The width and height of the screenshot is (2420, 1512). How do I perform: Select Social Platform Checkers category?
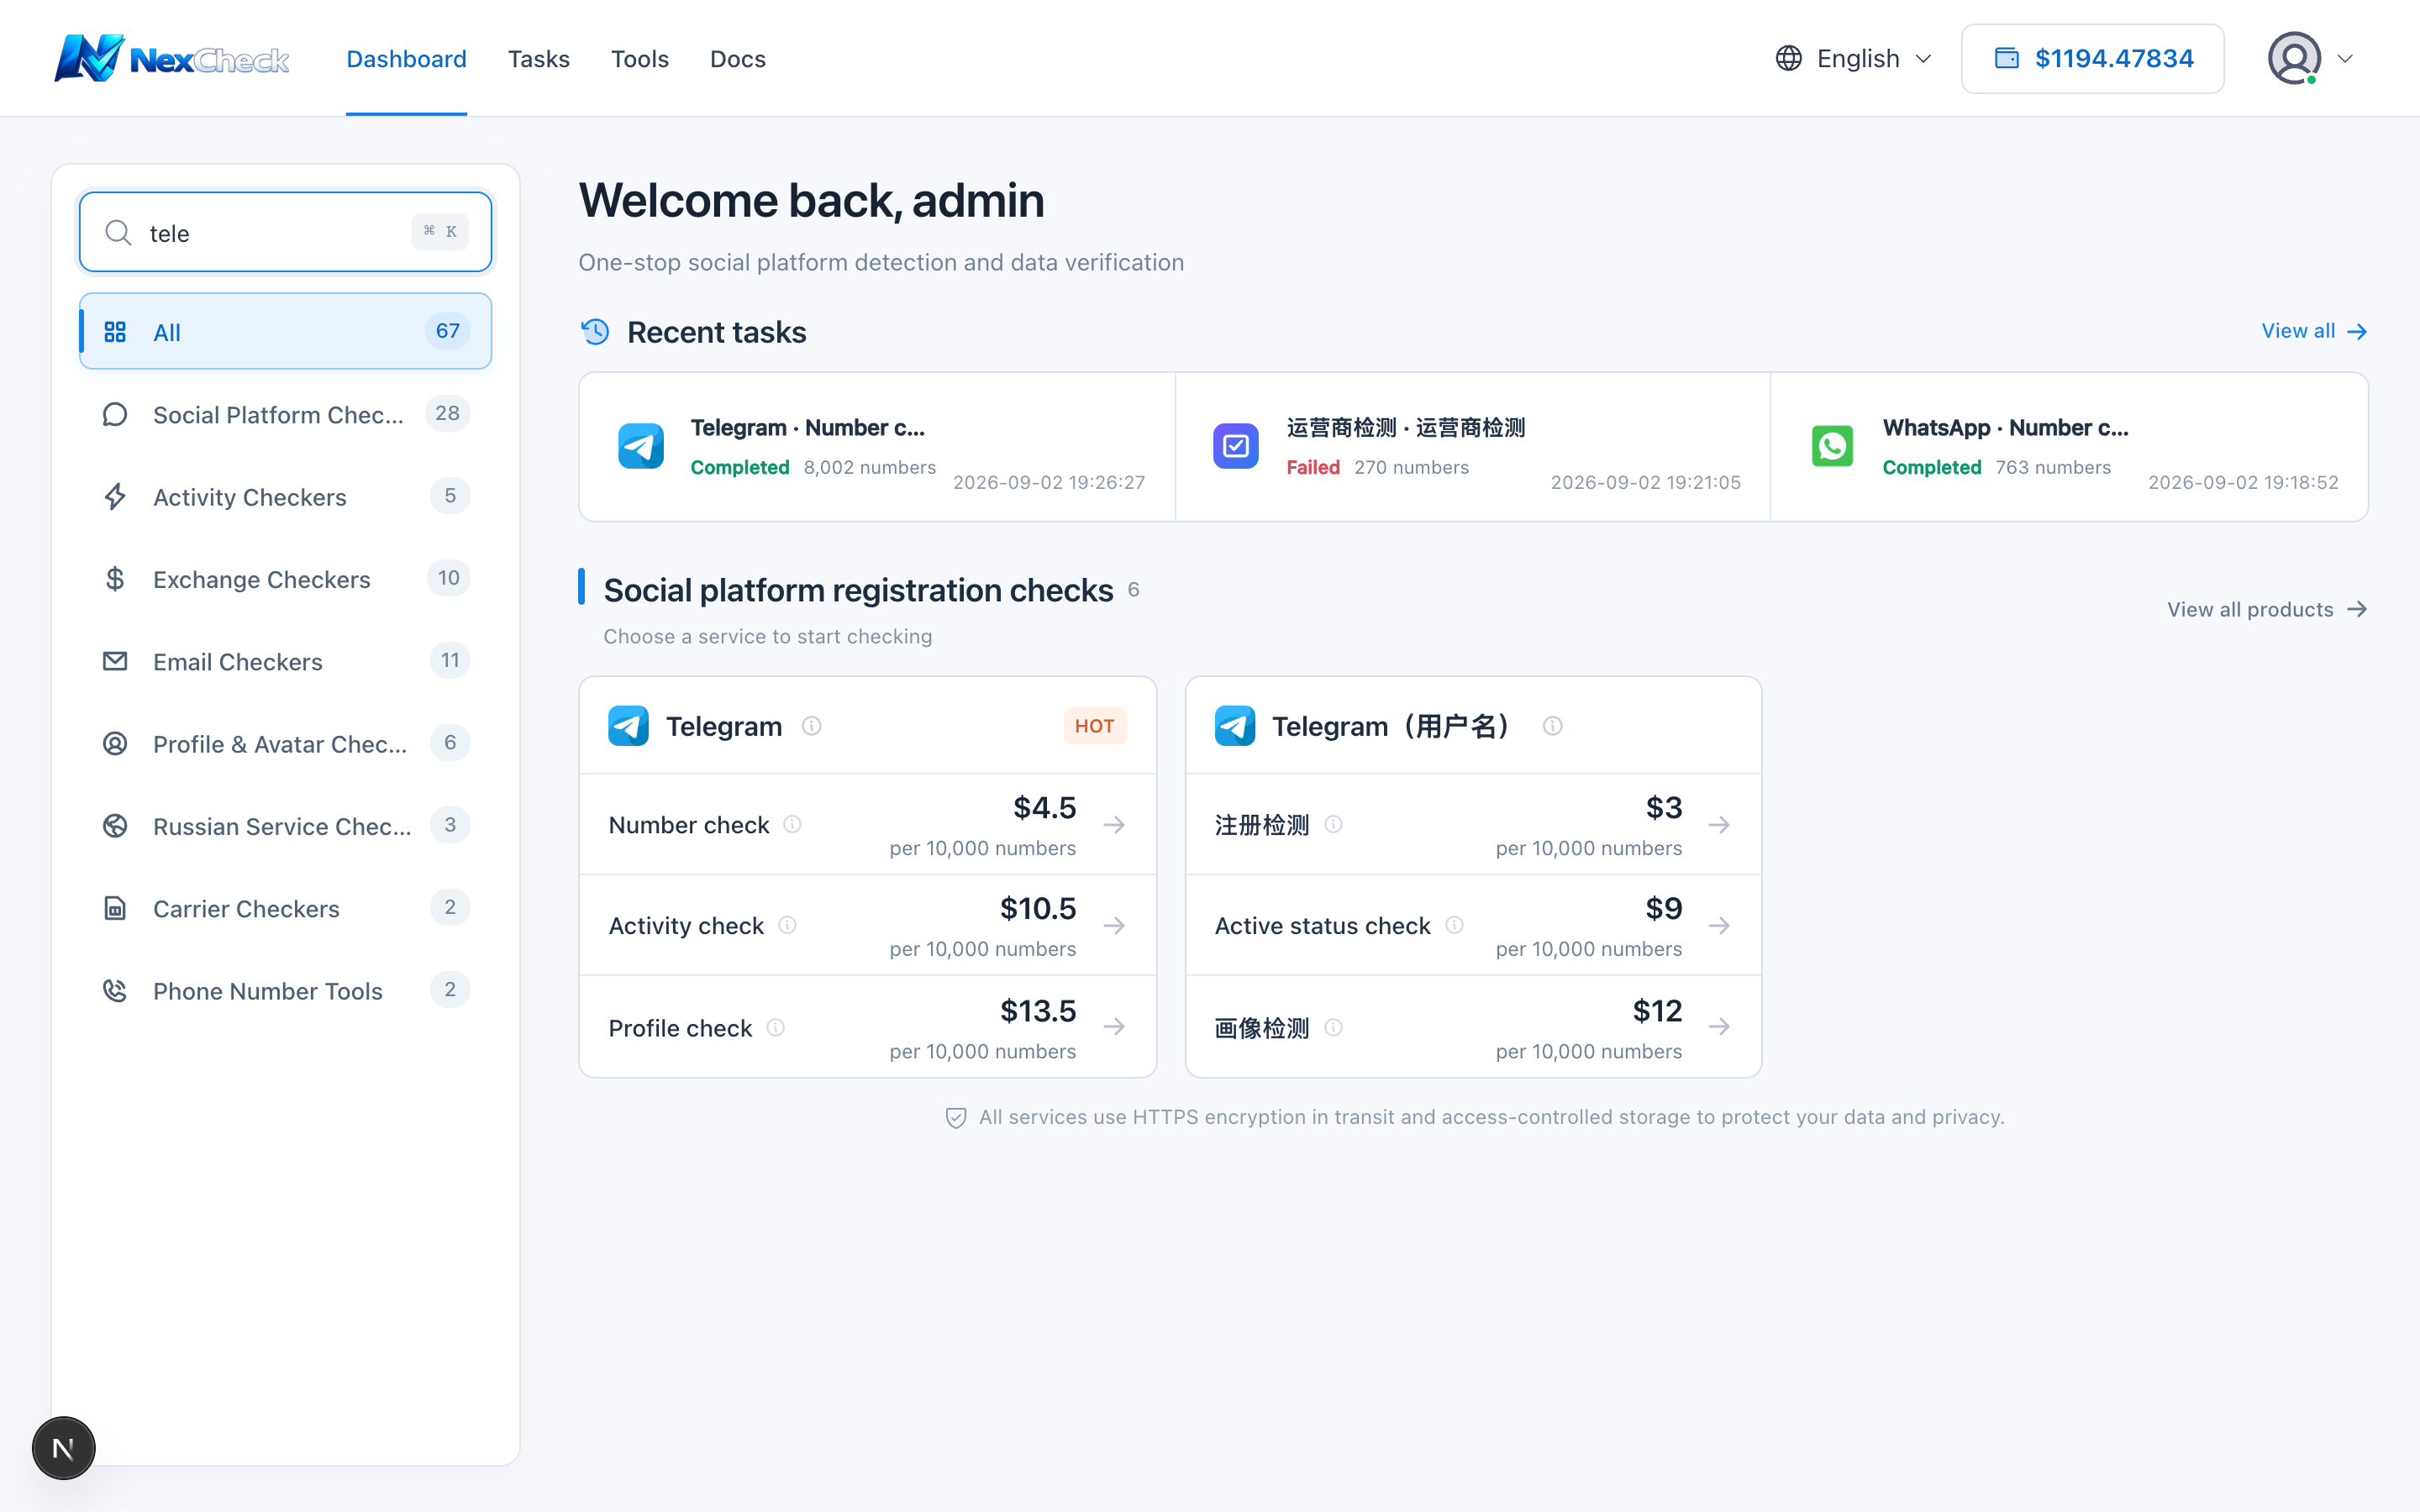pyautogui.click(x=286, y=414)
